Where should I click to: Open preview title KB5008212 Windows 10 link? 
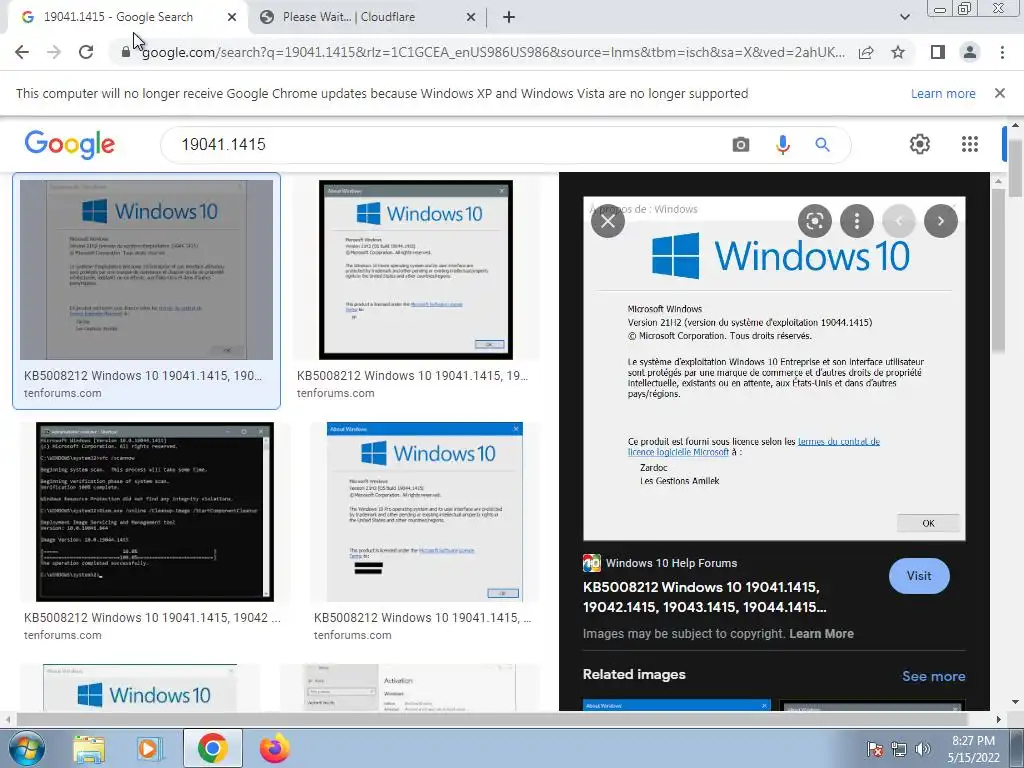(x=705, y=597)
